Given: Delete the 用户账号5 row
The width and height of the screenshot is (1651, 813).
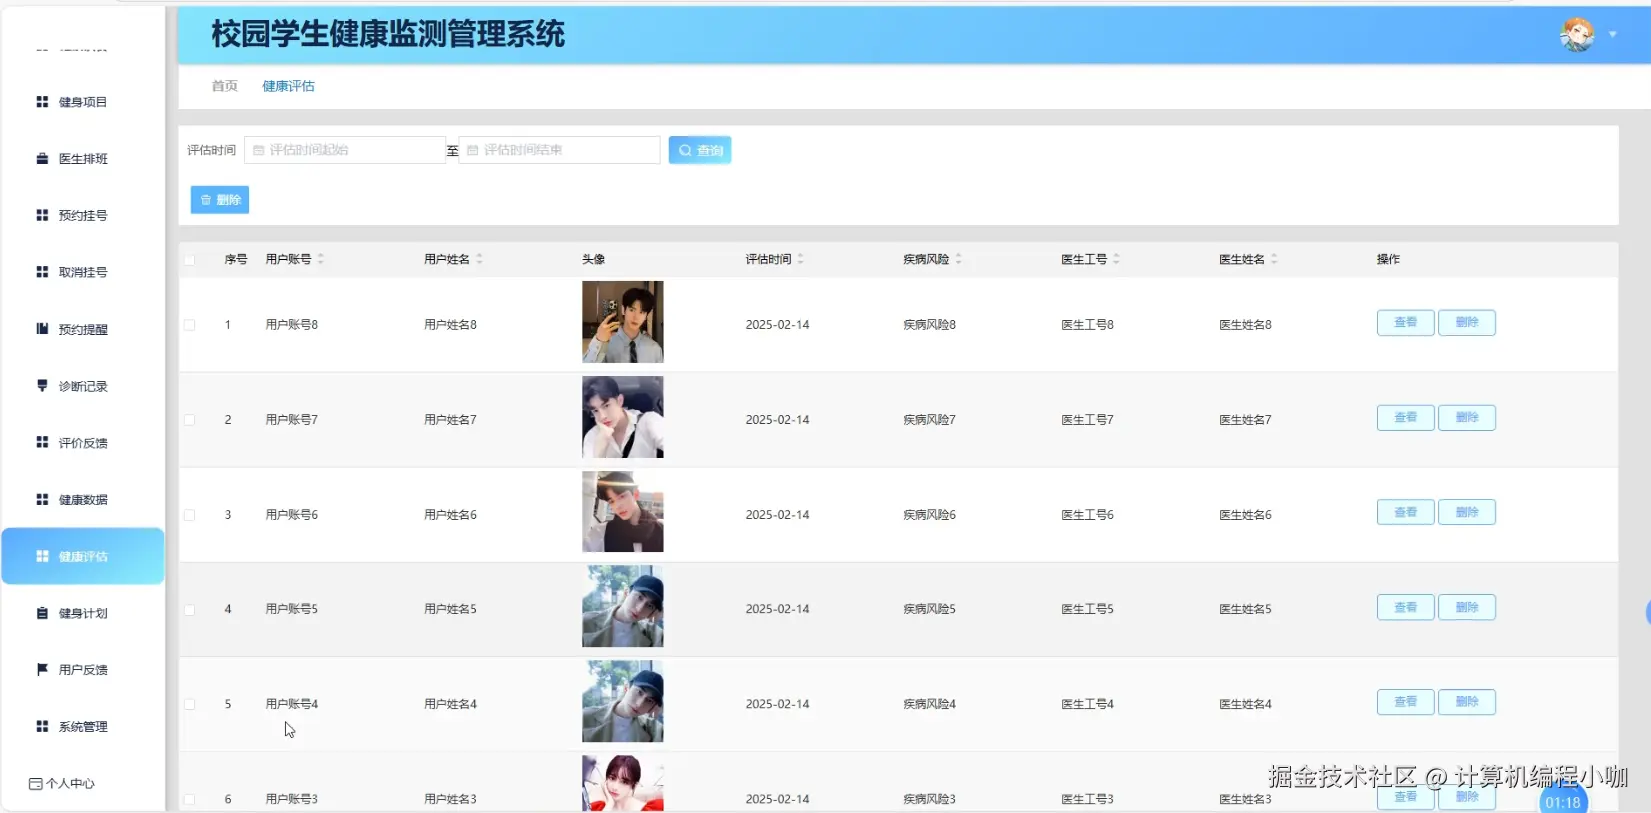Looking at the screenshot, I should (1466, 607).
